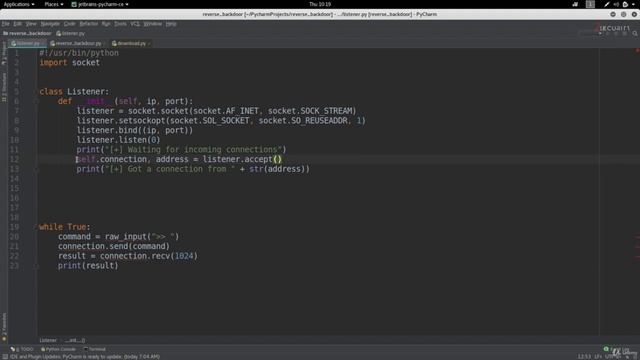Screen dimensions: 640x360
Task: Click the camera recorder tray icon
Action: pyautogui.click(x=575, y=4)
